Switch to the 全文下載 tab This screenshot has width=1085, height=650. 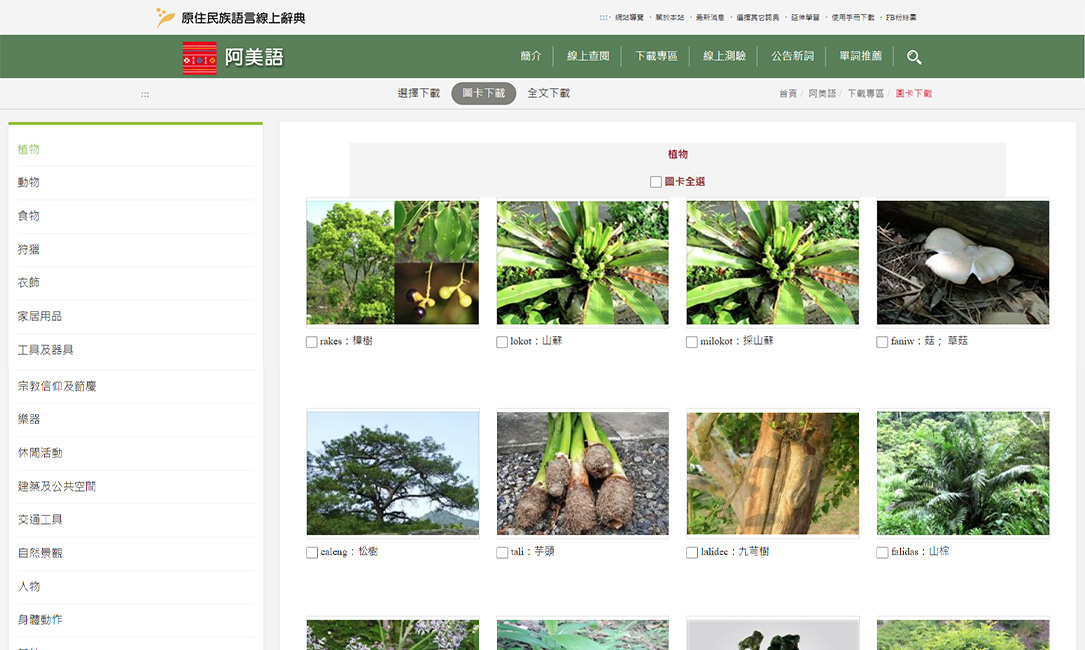pos(549,93)
